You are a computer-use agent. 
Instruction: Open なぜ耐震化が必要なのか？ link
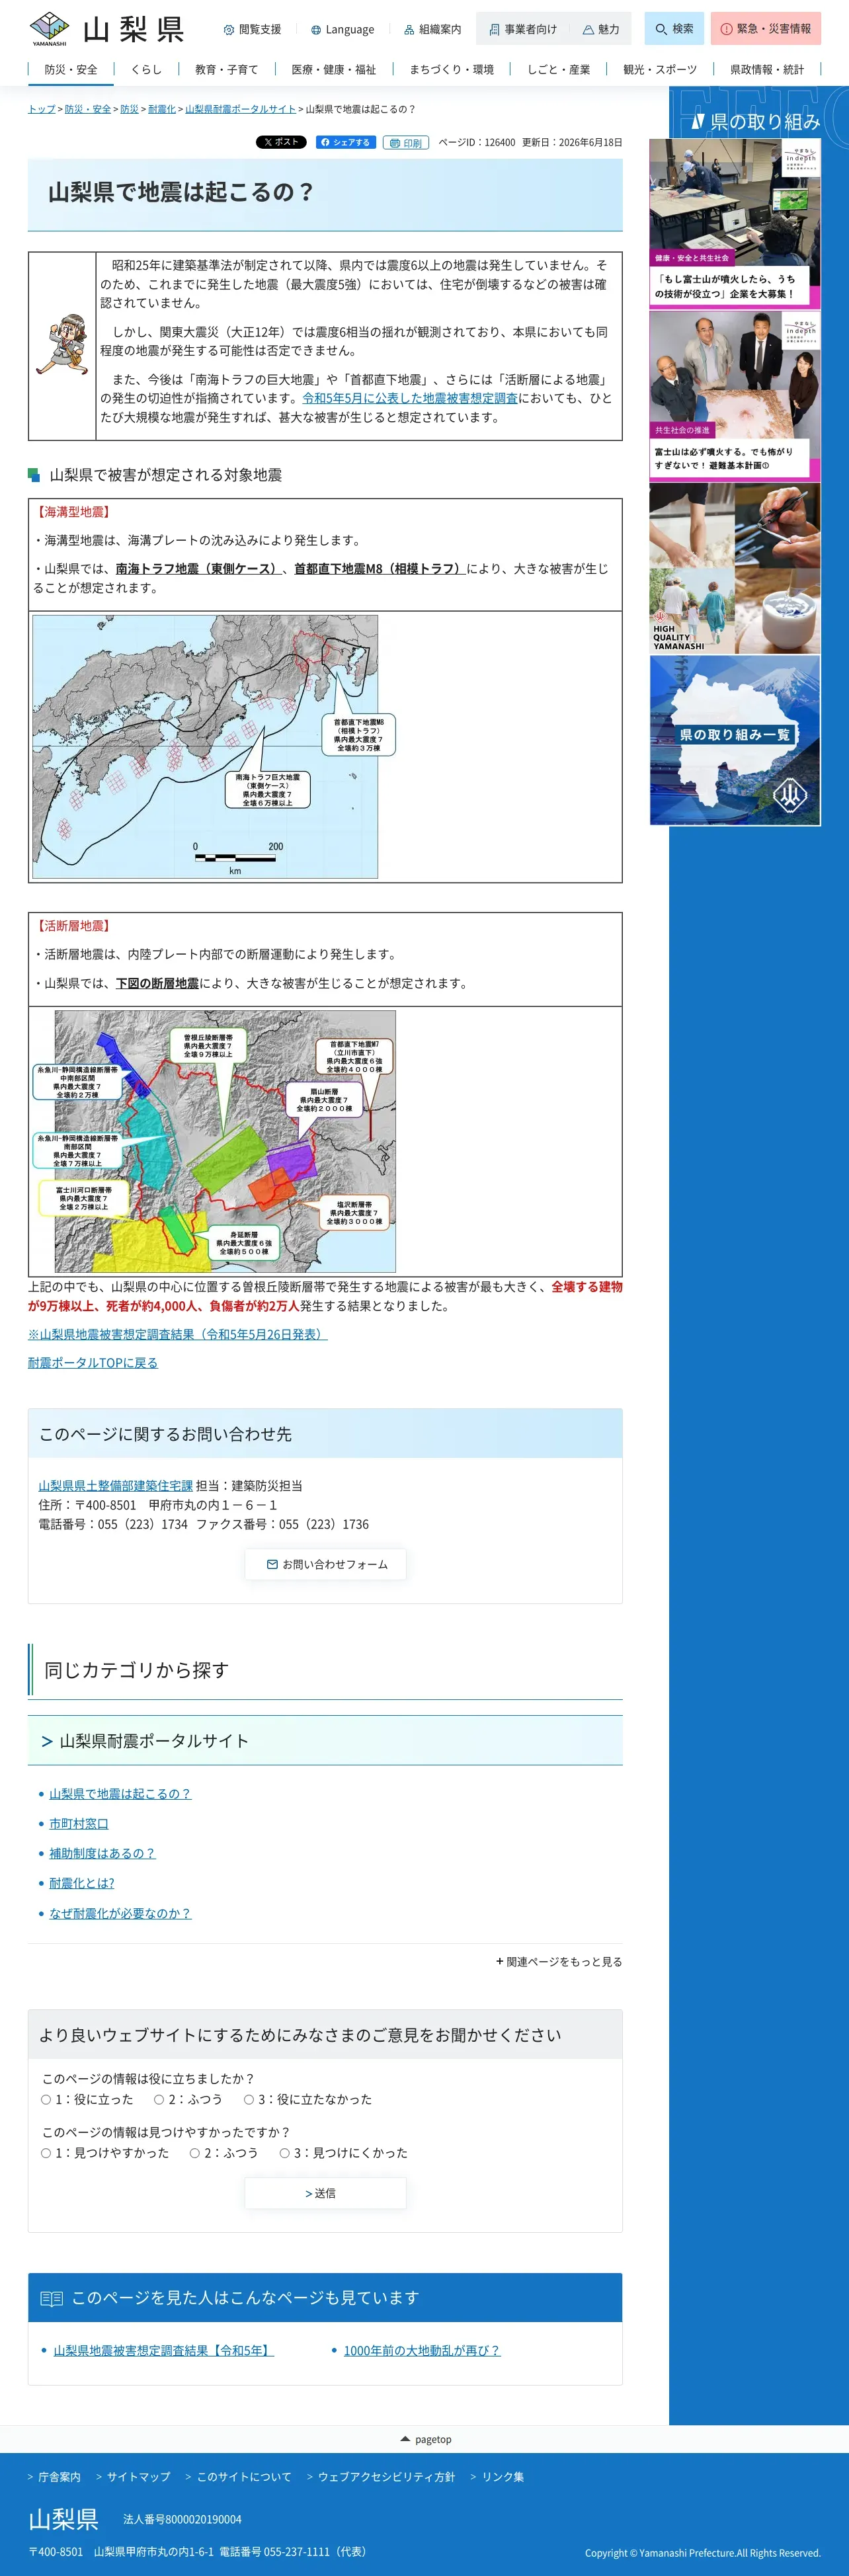tap(120, 1914)
